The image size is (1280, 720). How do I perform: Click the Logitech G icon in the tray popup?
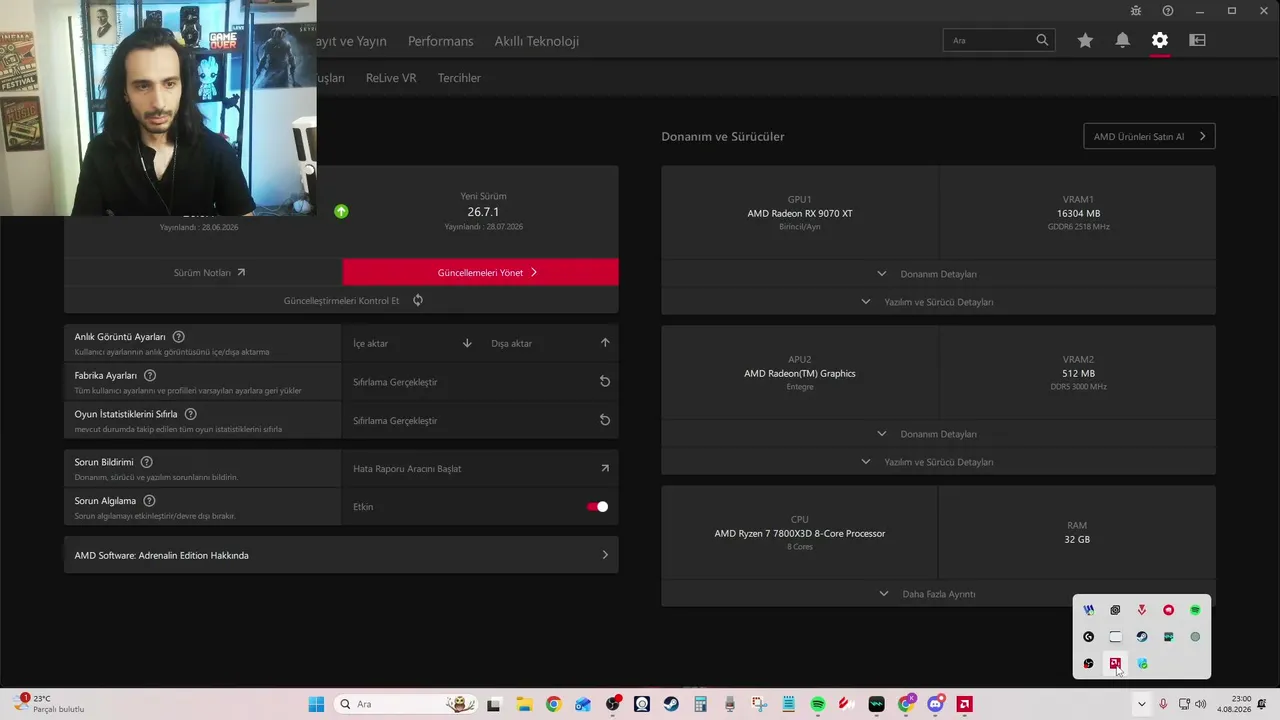pos(1089,637)
